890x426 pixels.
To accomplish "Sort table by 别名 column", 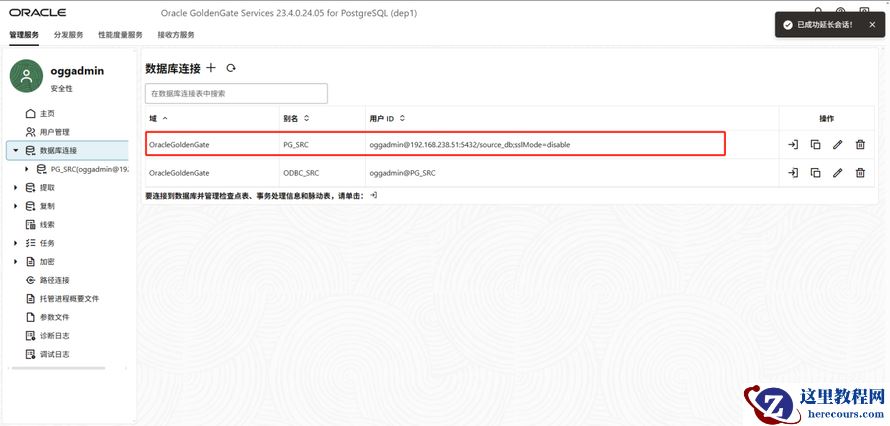I will [307, 119].
